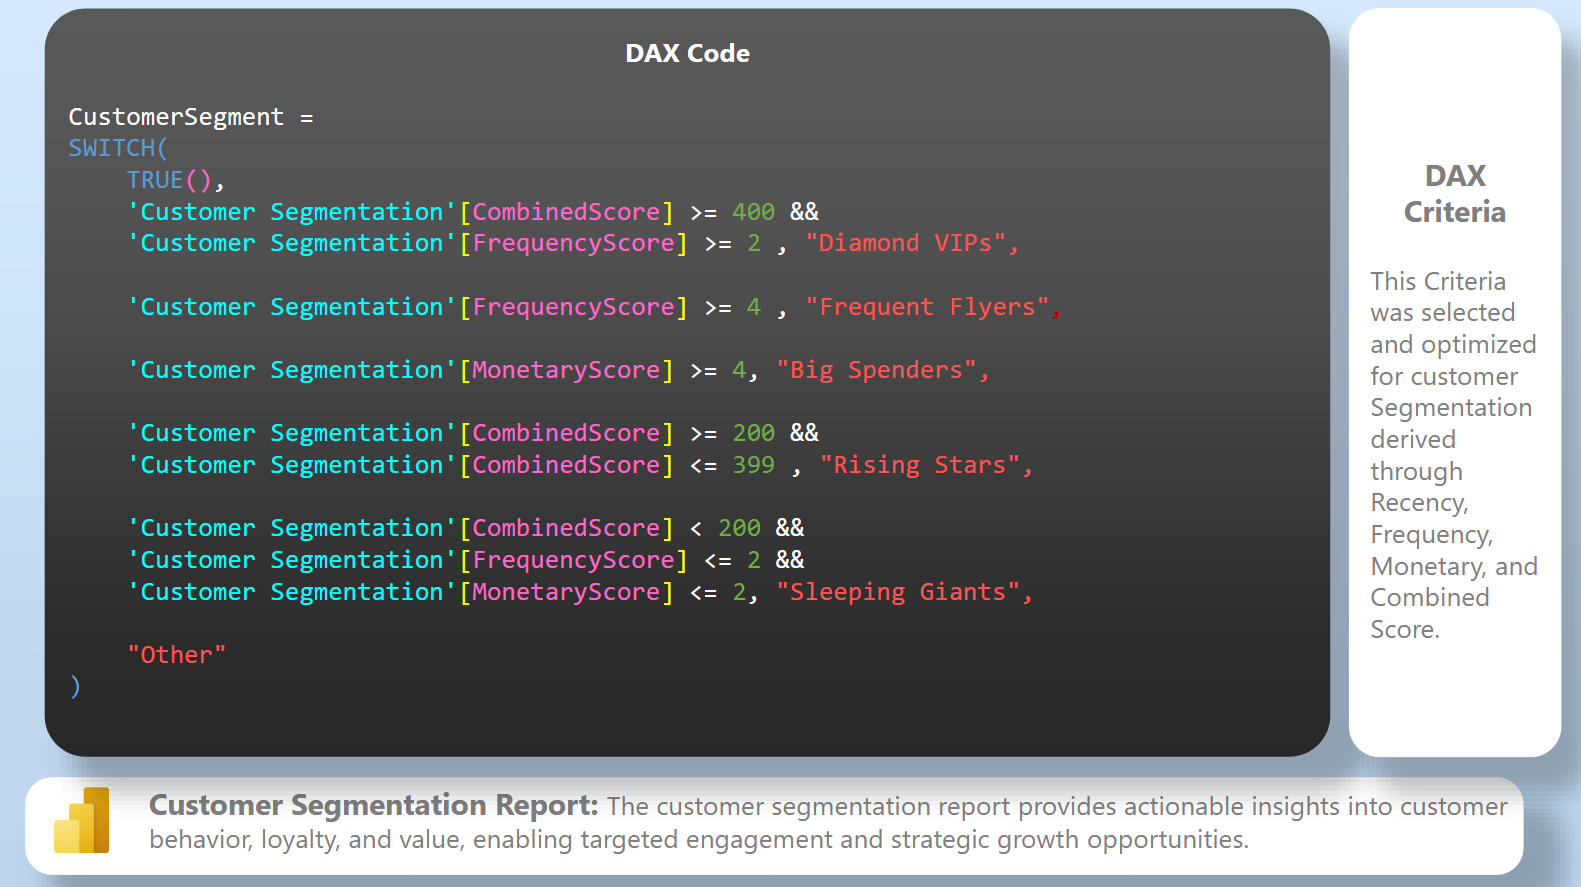Select the "Frequent Flyers" string
Viewport: 1581px width, 887px height.
pos(927,307)
